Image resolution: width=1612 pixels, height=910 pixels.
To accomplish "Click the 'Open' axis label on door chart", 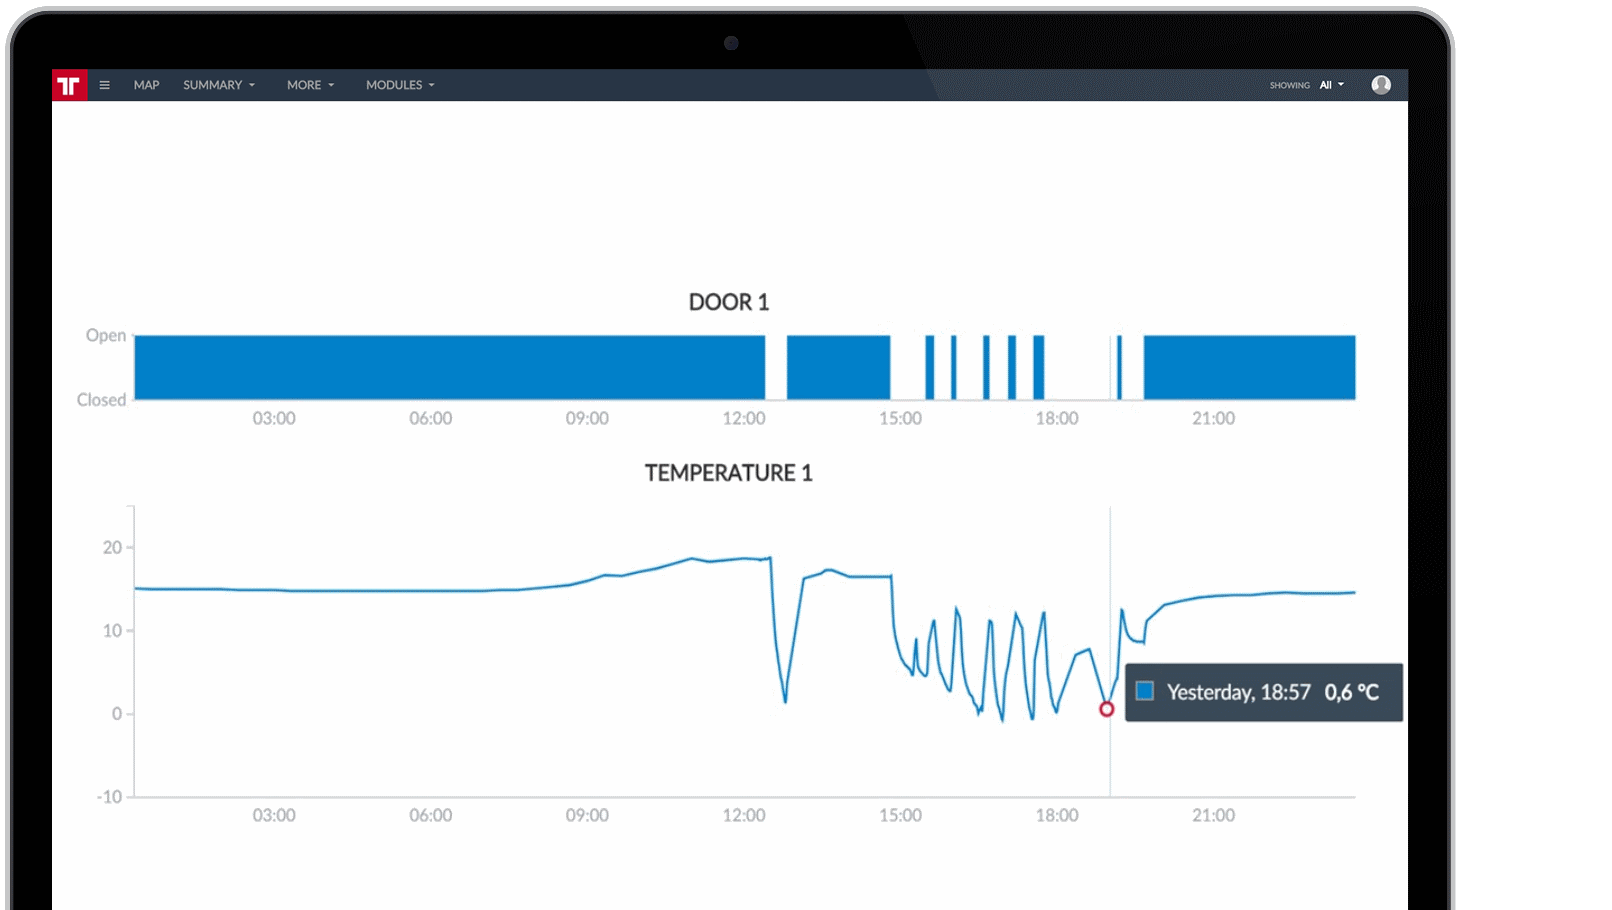I will tap(106, 335).
